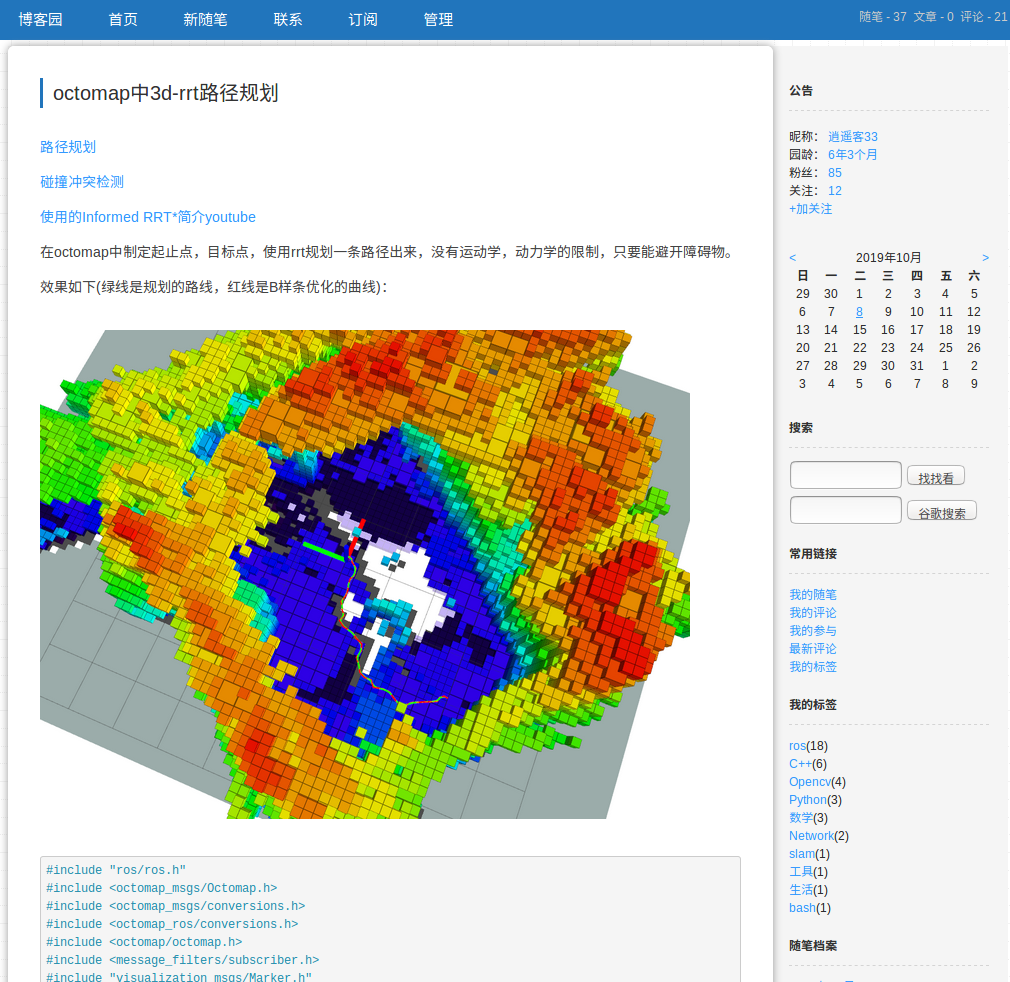The image size is (1010, 982).
Task: Open the 路径规划 article link
Action: (68, 146)
